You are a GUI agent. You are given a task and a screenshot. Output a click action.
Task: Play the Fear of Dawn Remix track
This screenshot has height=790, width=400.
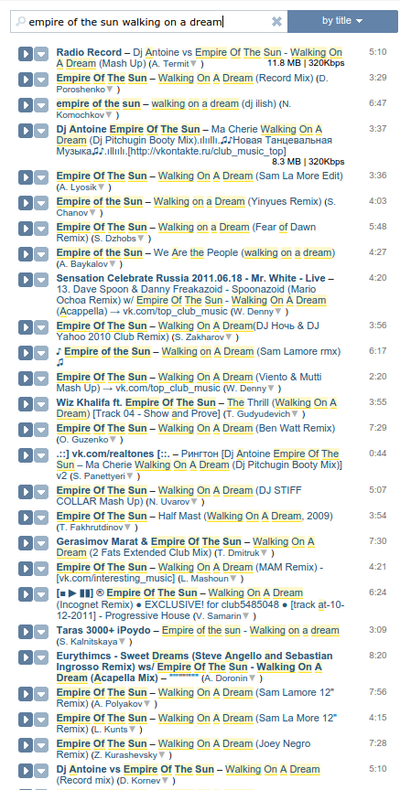[x=25, y=229]
